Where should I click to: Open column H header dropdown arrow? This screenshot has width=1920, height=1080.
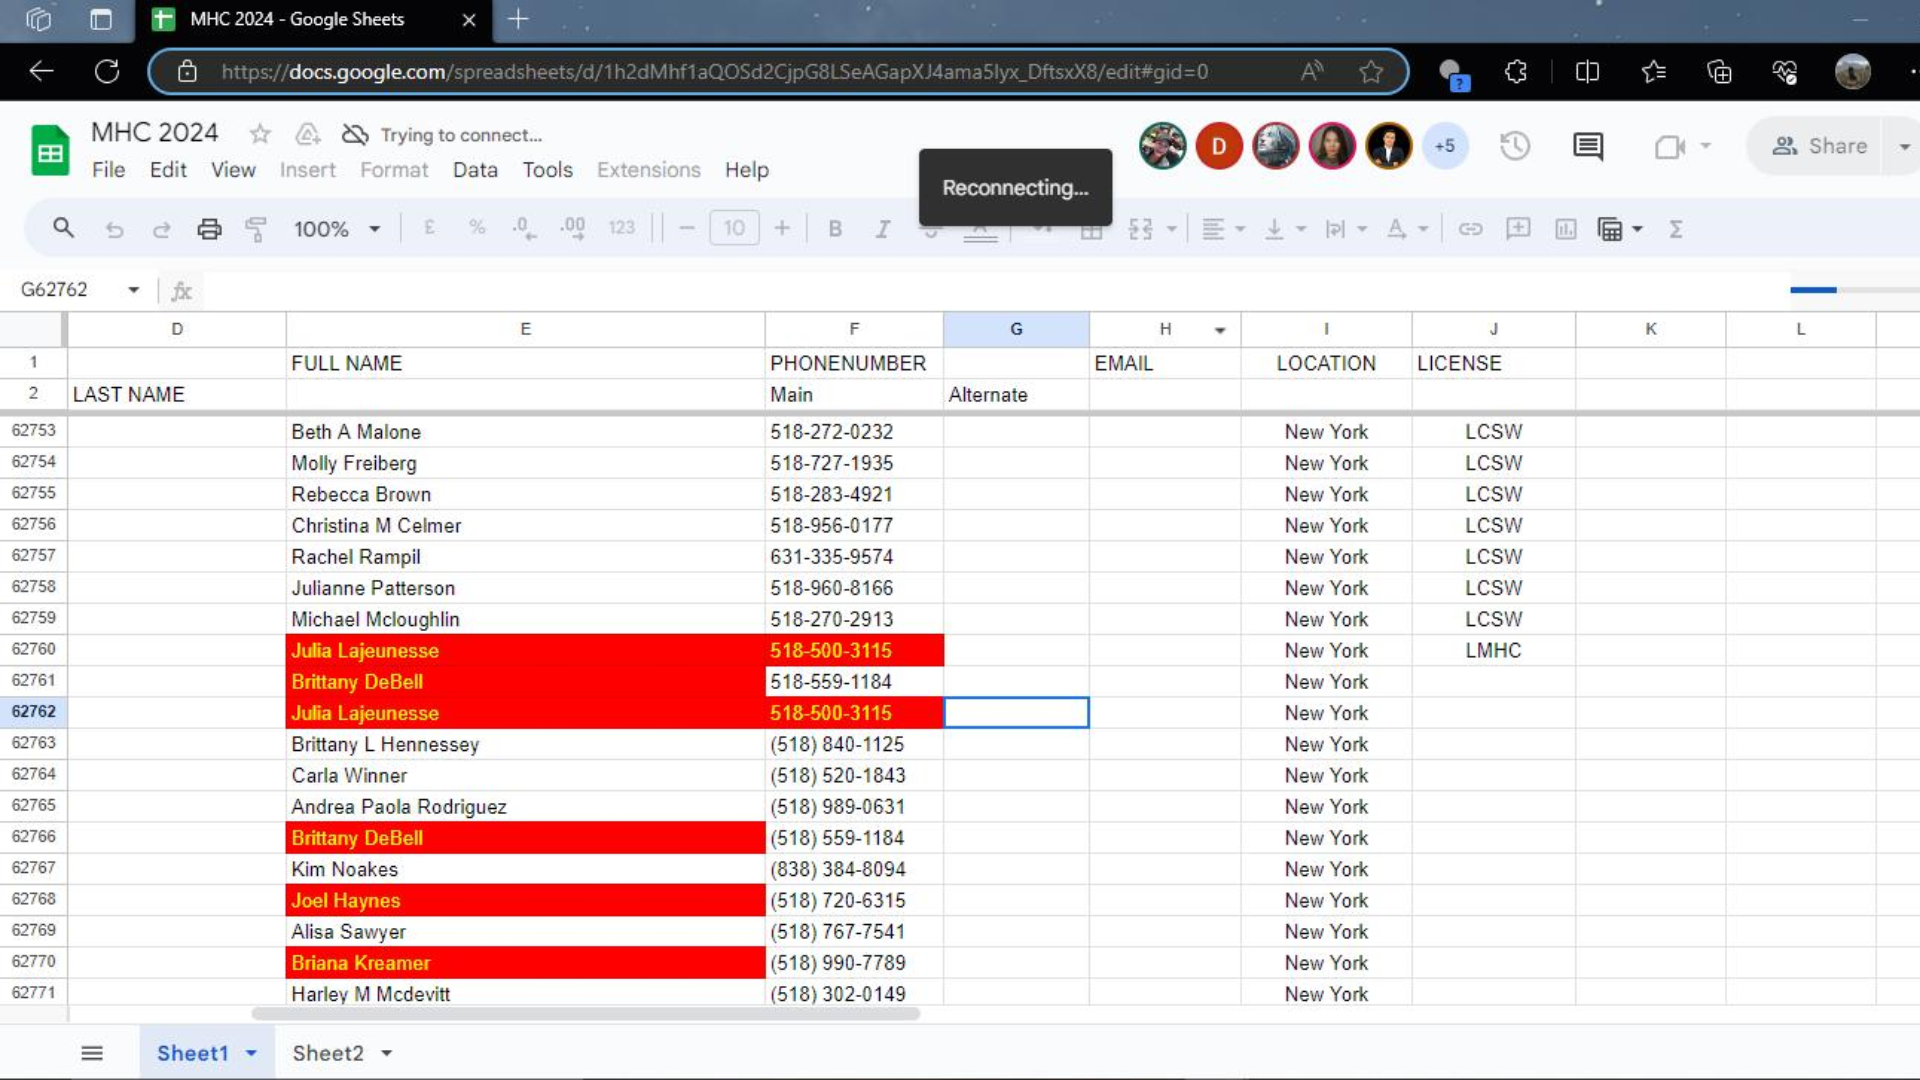pos(1220,330)
